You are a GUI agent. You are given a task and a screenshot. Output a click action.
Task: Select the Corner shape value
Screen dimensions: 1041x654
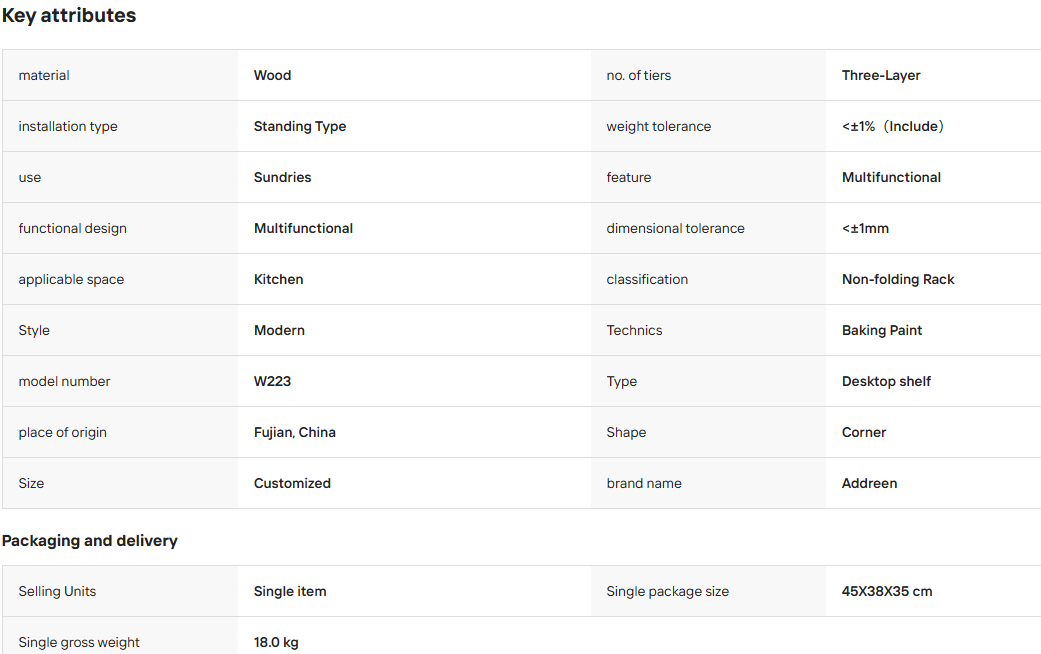pos(864,432)
